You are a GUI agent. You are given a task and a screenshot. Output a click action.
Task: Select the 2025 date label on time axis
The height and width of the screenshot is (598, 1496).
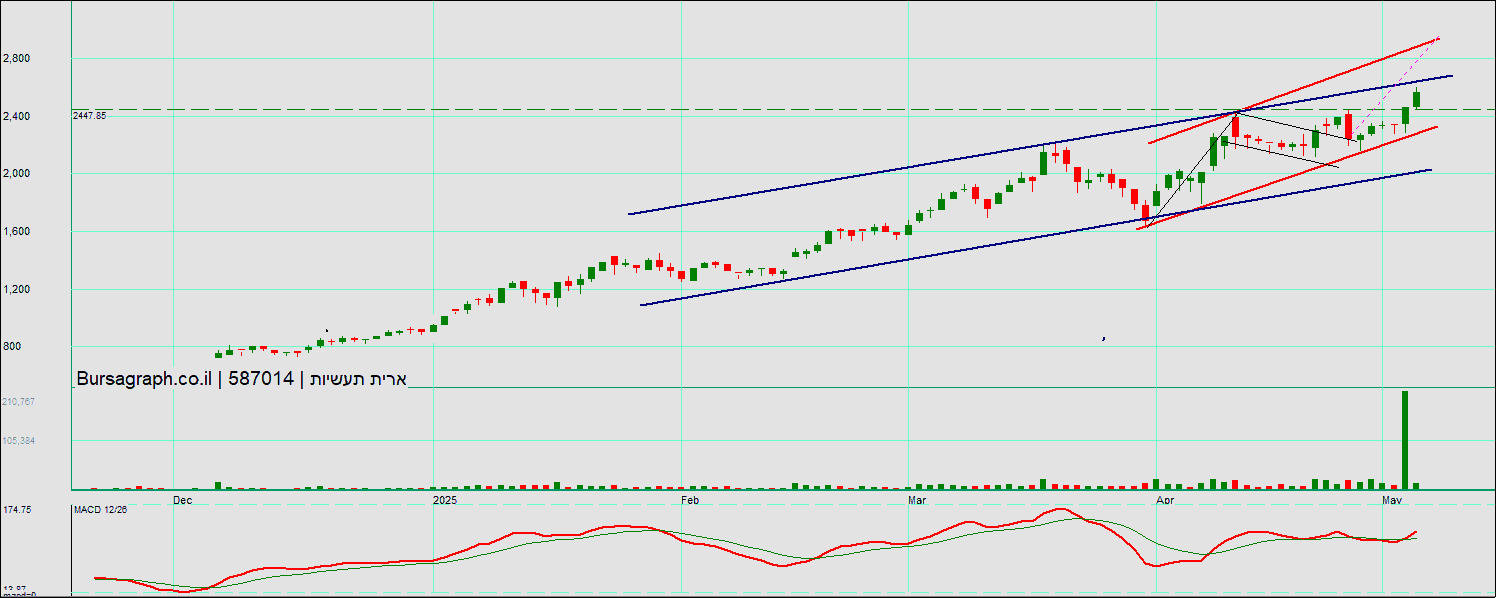tap(445, 498)
